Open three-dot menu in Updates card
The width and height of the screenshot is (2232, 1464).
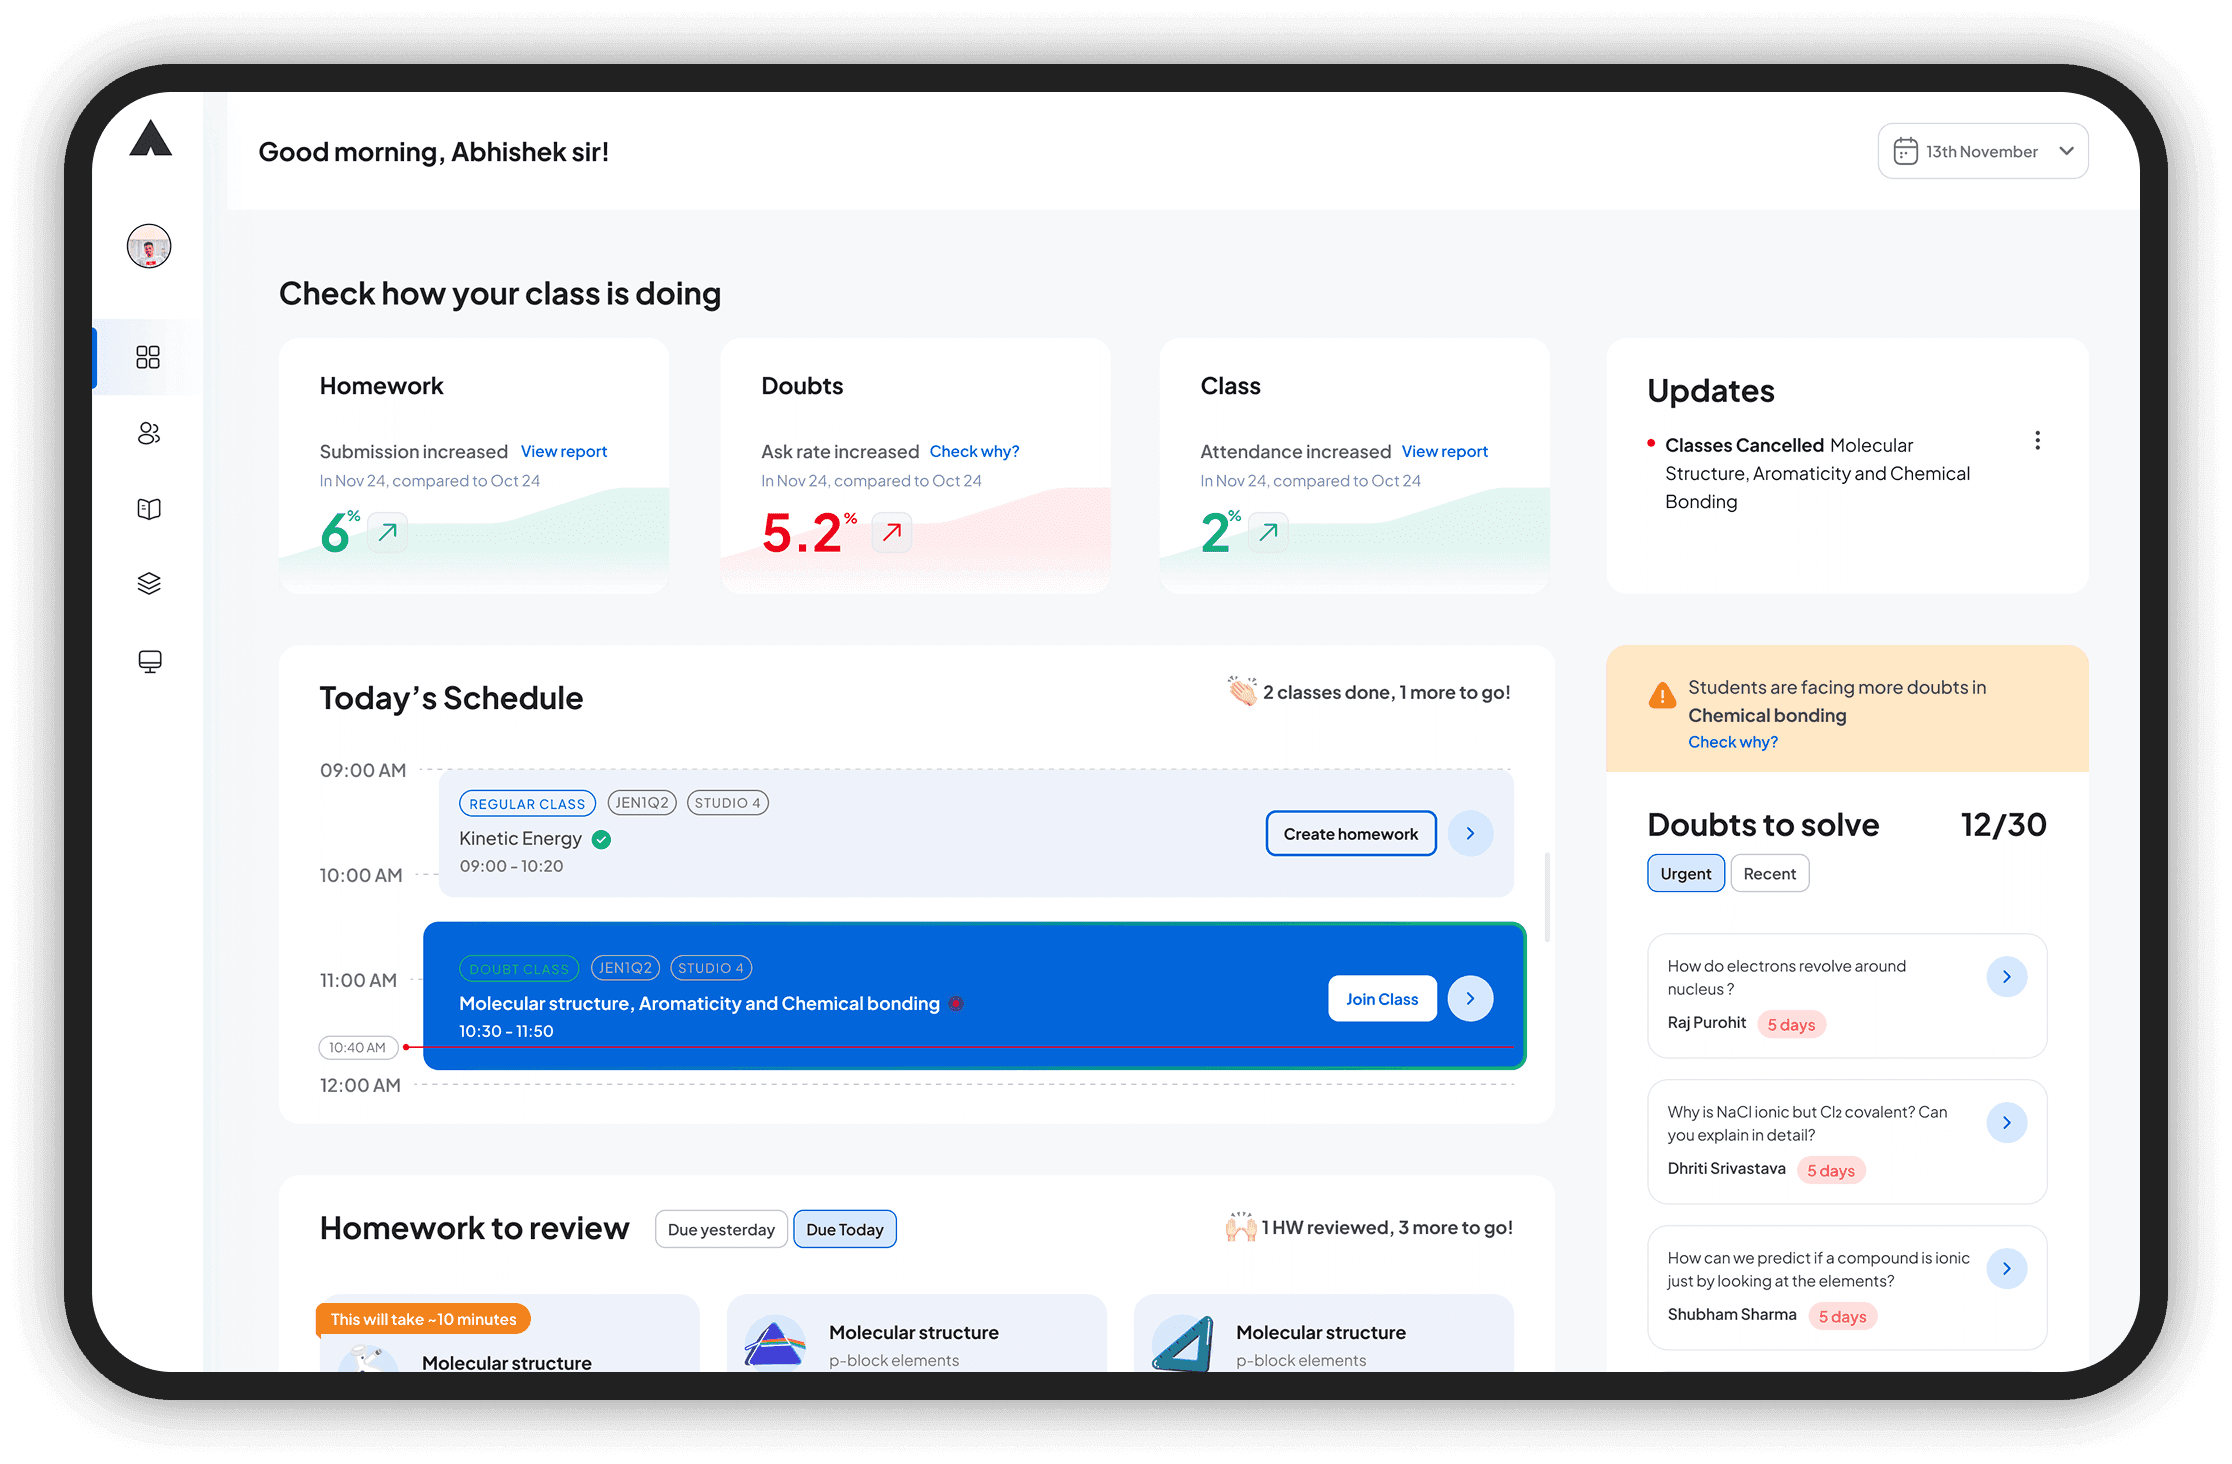pos(2037,441)
